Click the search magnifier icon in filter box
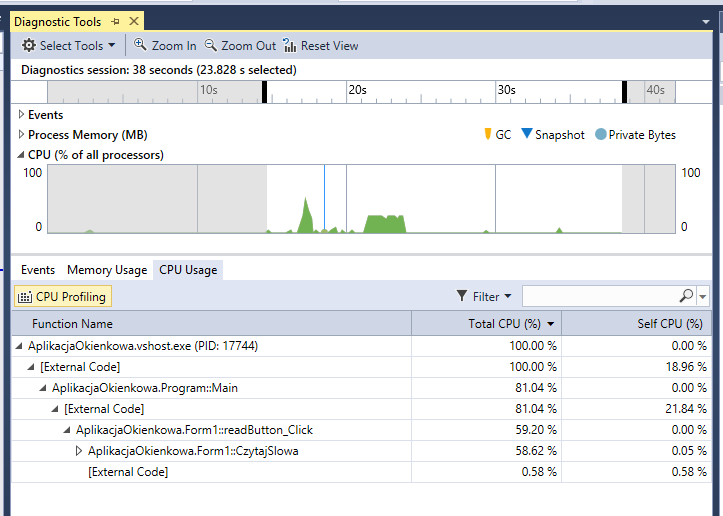Image resolution: width=723 pixels, height=516 pixels. [686, 296]
